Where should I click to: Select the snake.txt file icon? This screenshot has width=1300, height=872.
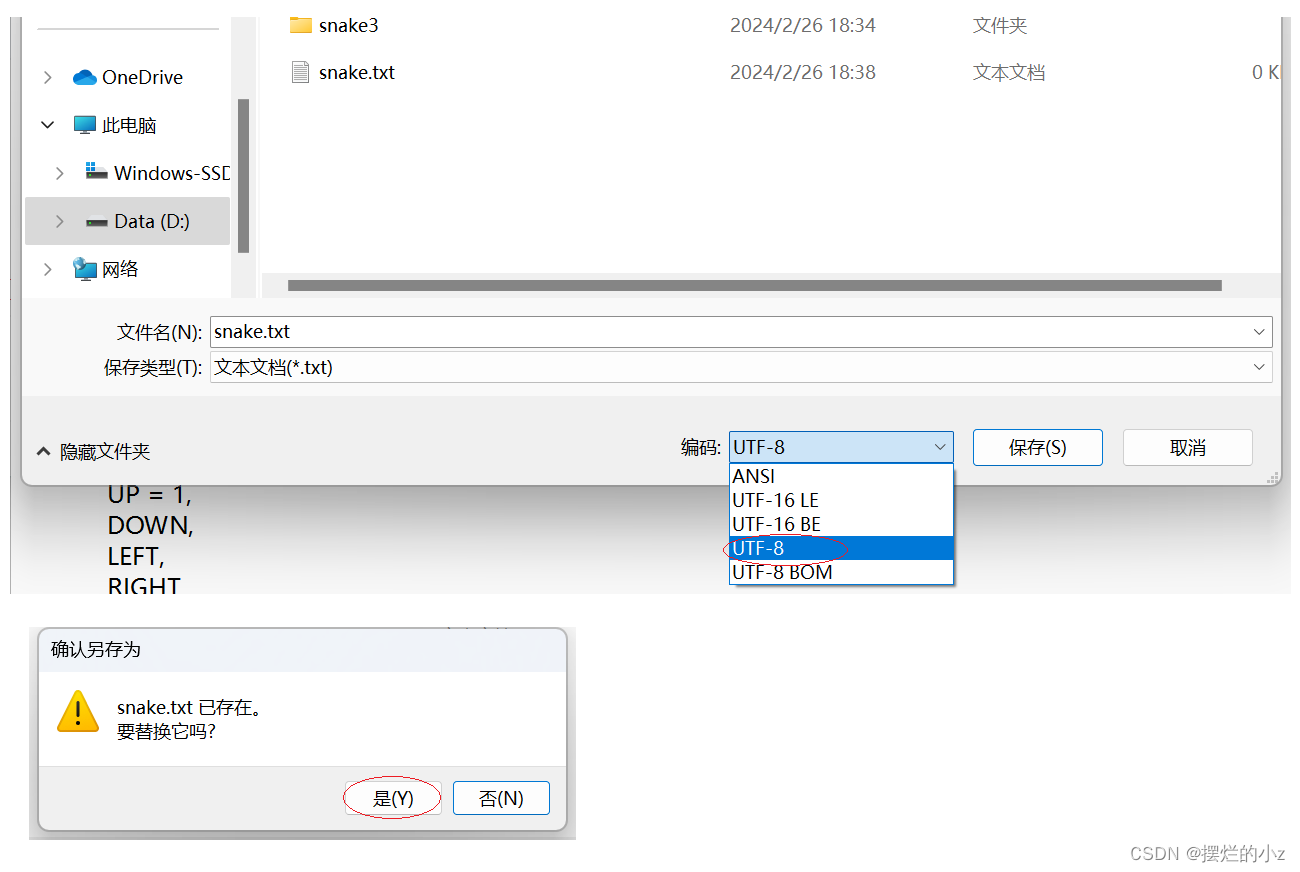pos(300,72)
